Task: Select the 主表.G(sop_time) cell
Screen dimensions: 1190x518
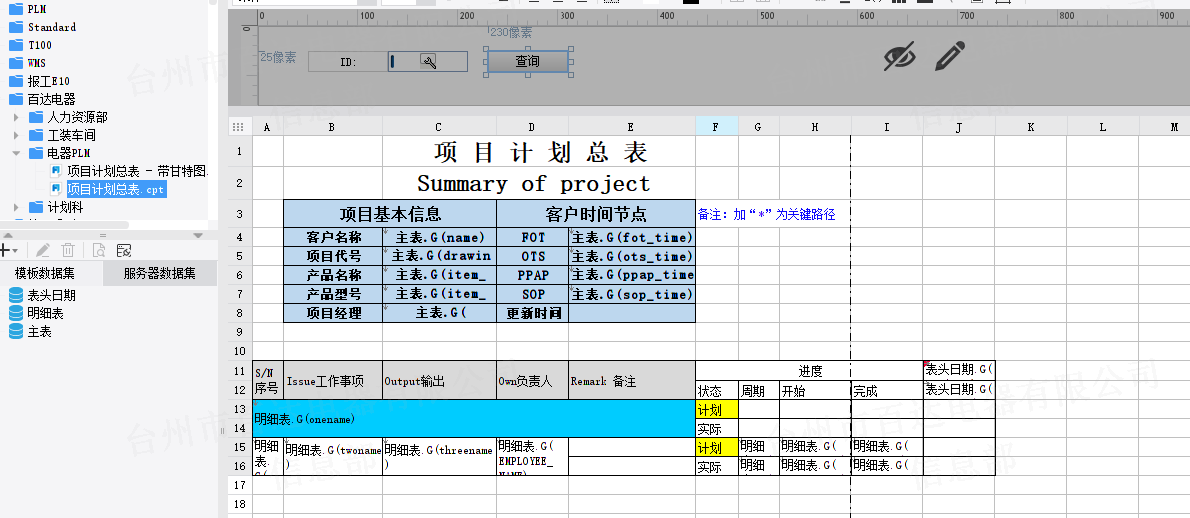Action: pos(631,294)
